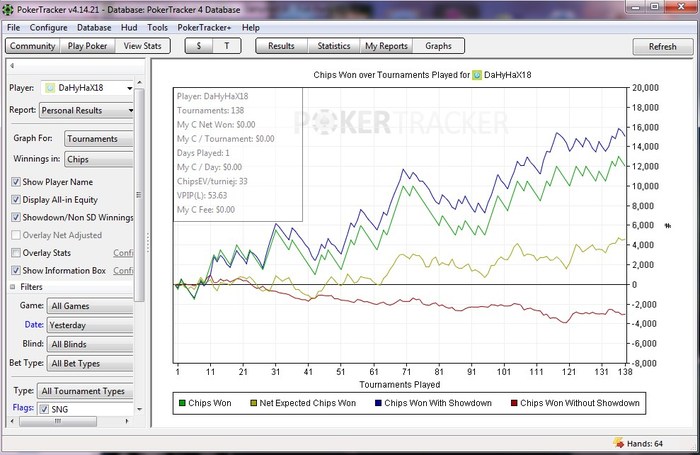Switch to the Play Poker tab
This screenshot has height=455, width=700.
88,46
